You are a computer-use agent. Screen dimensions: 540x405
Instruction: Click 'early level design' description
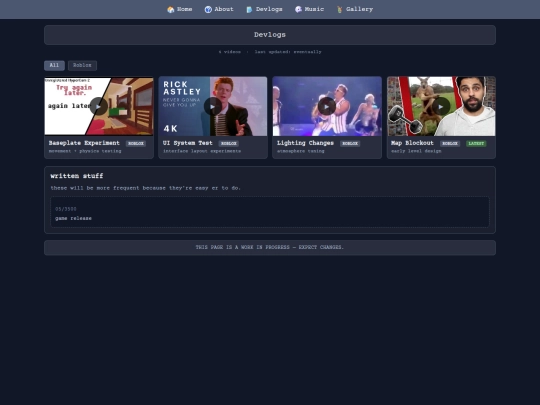point(416,151)
